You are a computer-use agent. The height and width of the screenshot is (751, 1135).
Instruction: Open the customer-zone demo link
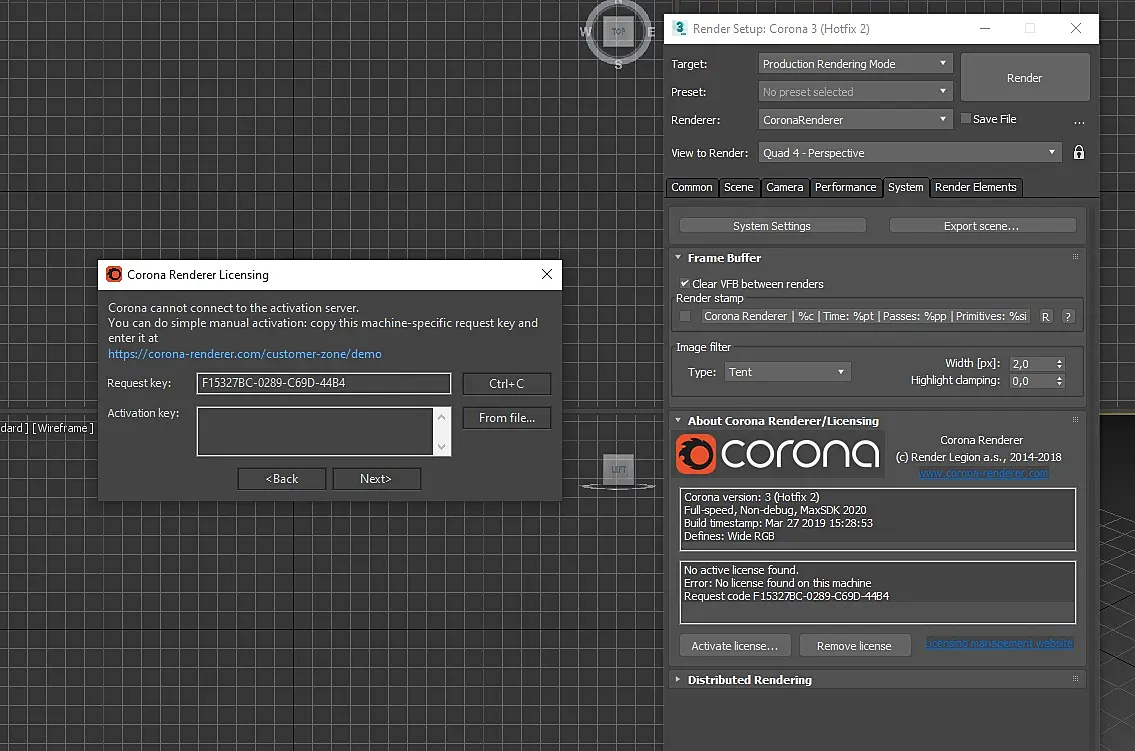pyautogui.click(x=245, y=354)
